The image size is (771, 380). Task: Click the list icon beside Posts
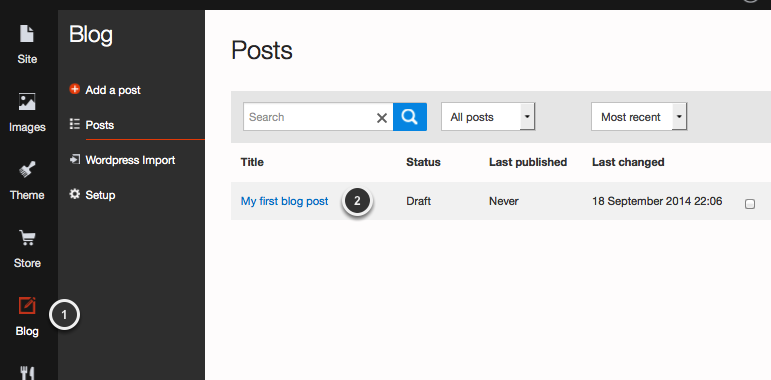pos(75,124)
